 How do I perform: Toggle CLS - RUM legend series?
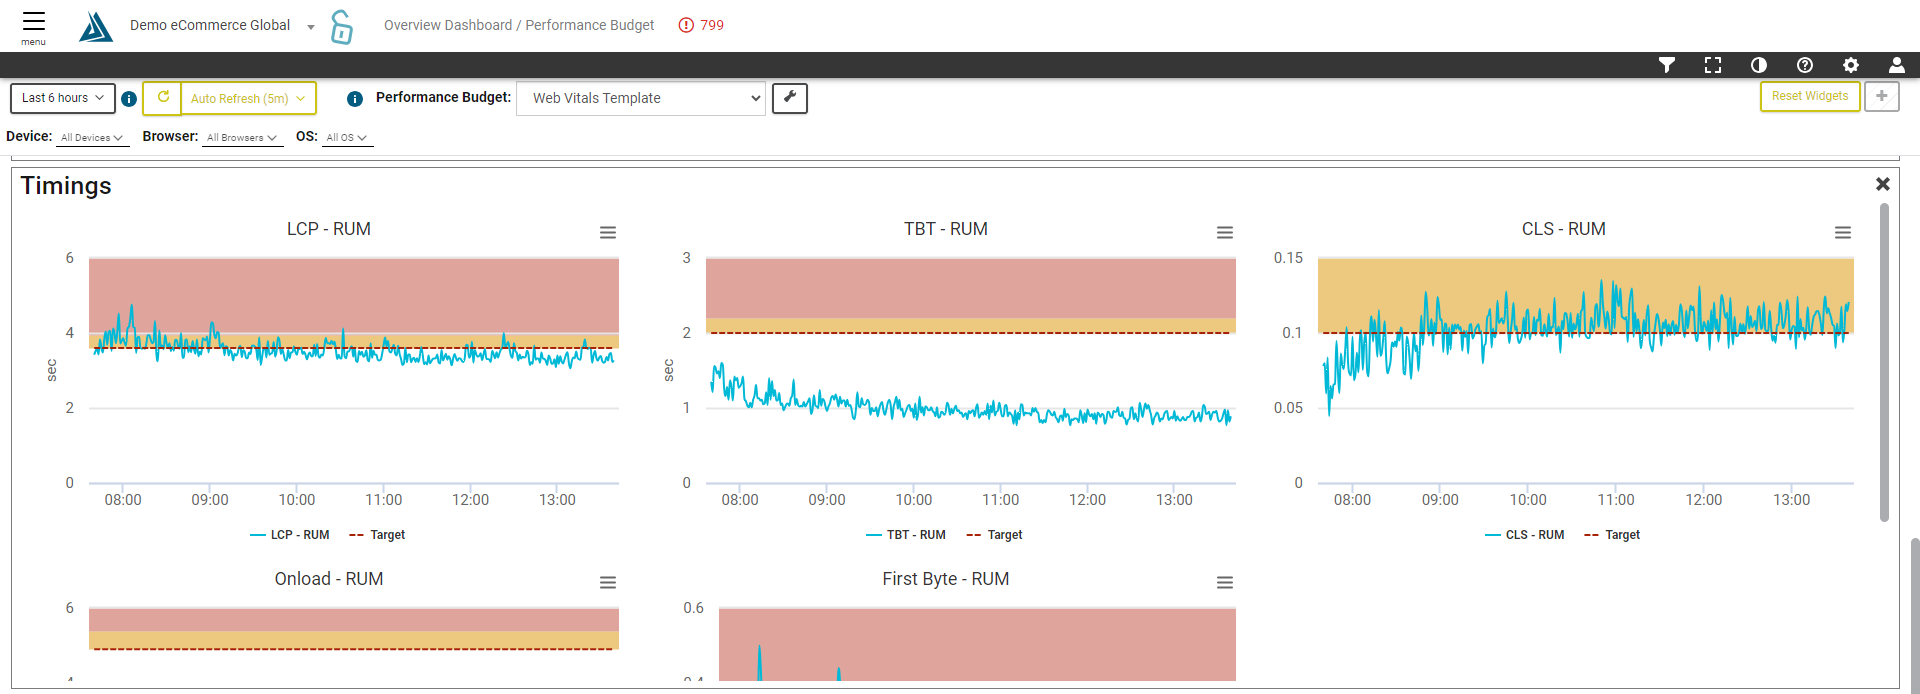click(1525, 535)
